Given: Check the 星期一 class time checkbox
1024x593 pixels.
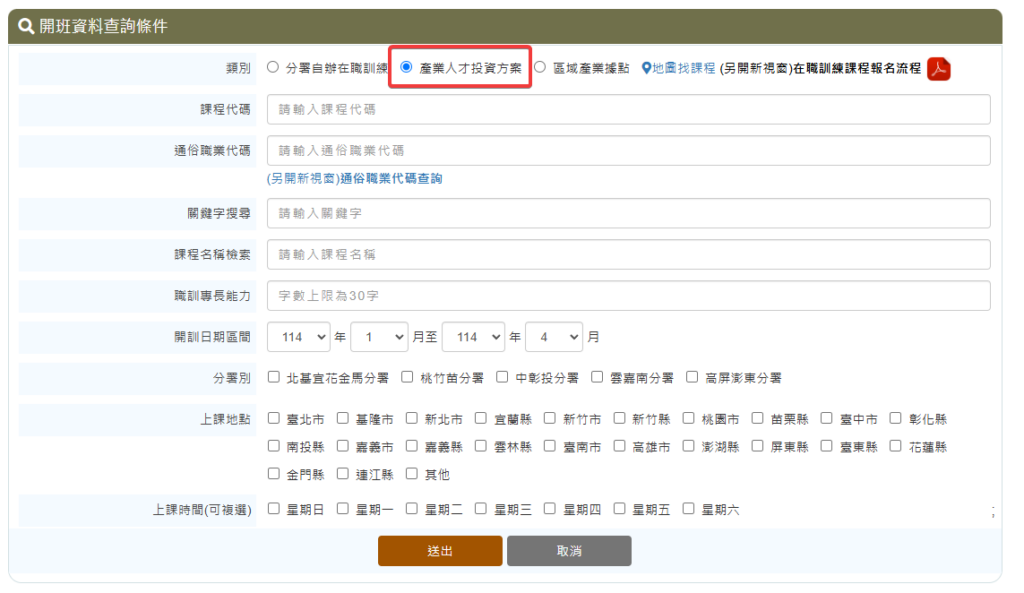Looking at the screenshot, I should [x=343, y=508].
